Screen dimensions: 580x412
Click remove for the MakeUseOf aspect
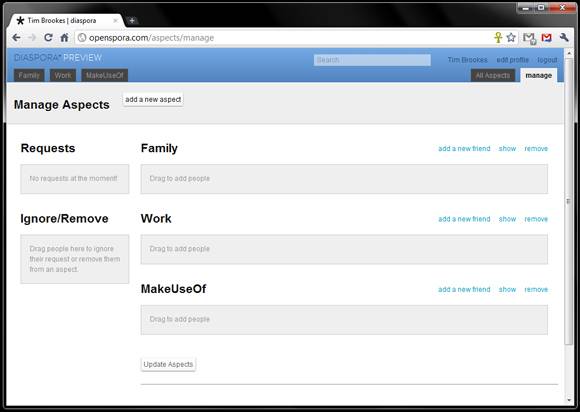[x=536, y=289]
